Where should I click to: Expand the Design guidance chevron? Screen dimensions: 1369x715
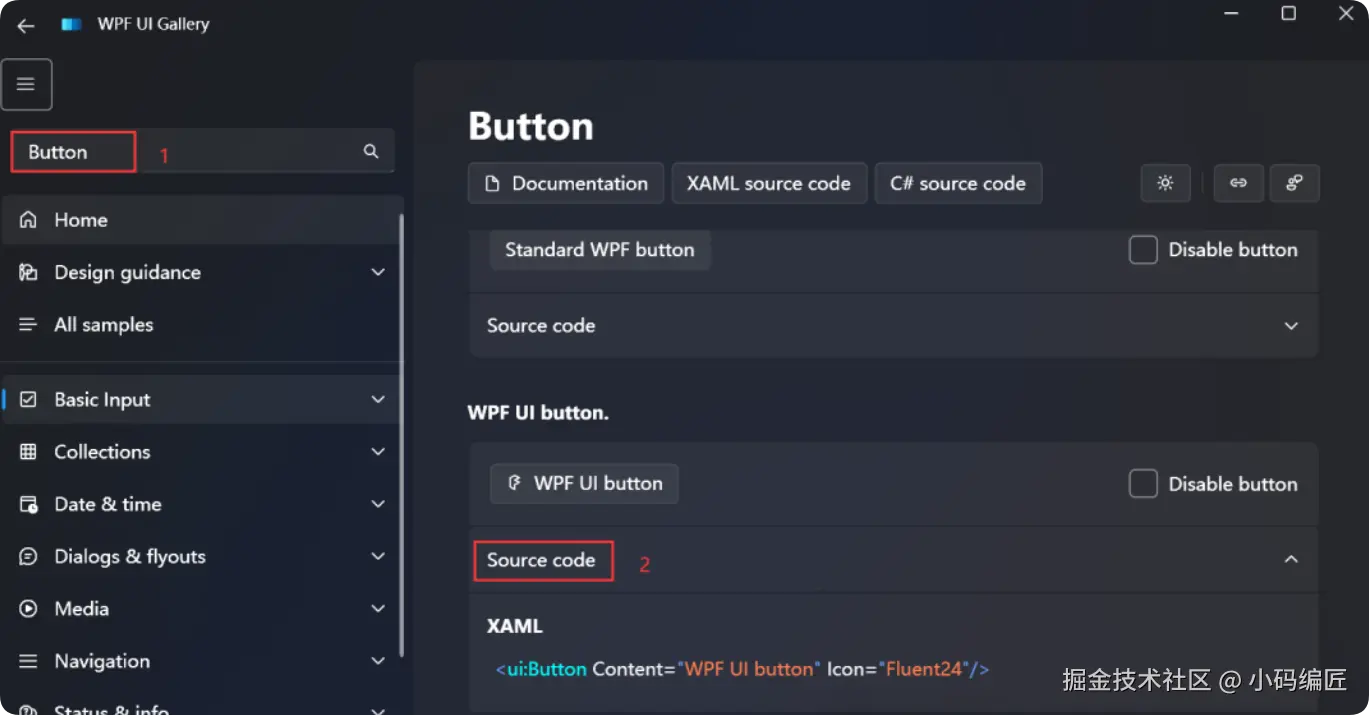pos(378,272)
